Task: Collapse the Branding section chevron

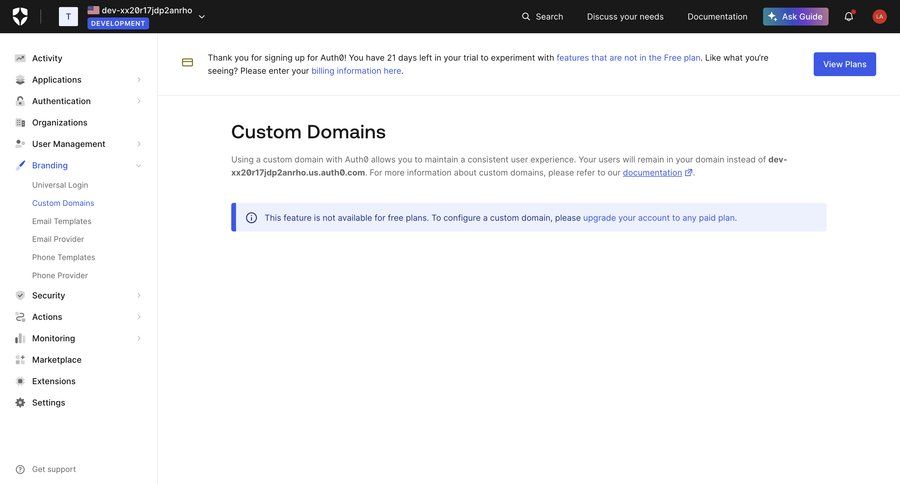Action: pos(139,165)
